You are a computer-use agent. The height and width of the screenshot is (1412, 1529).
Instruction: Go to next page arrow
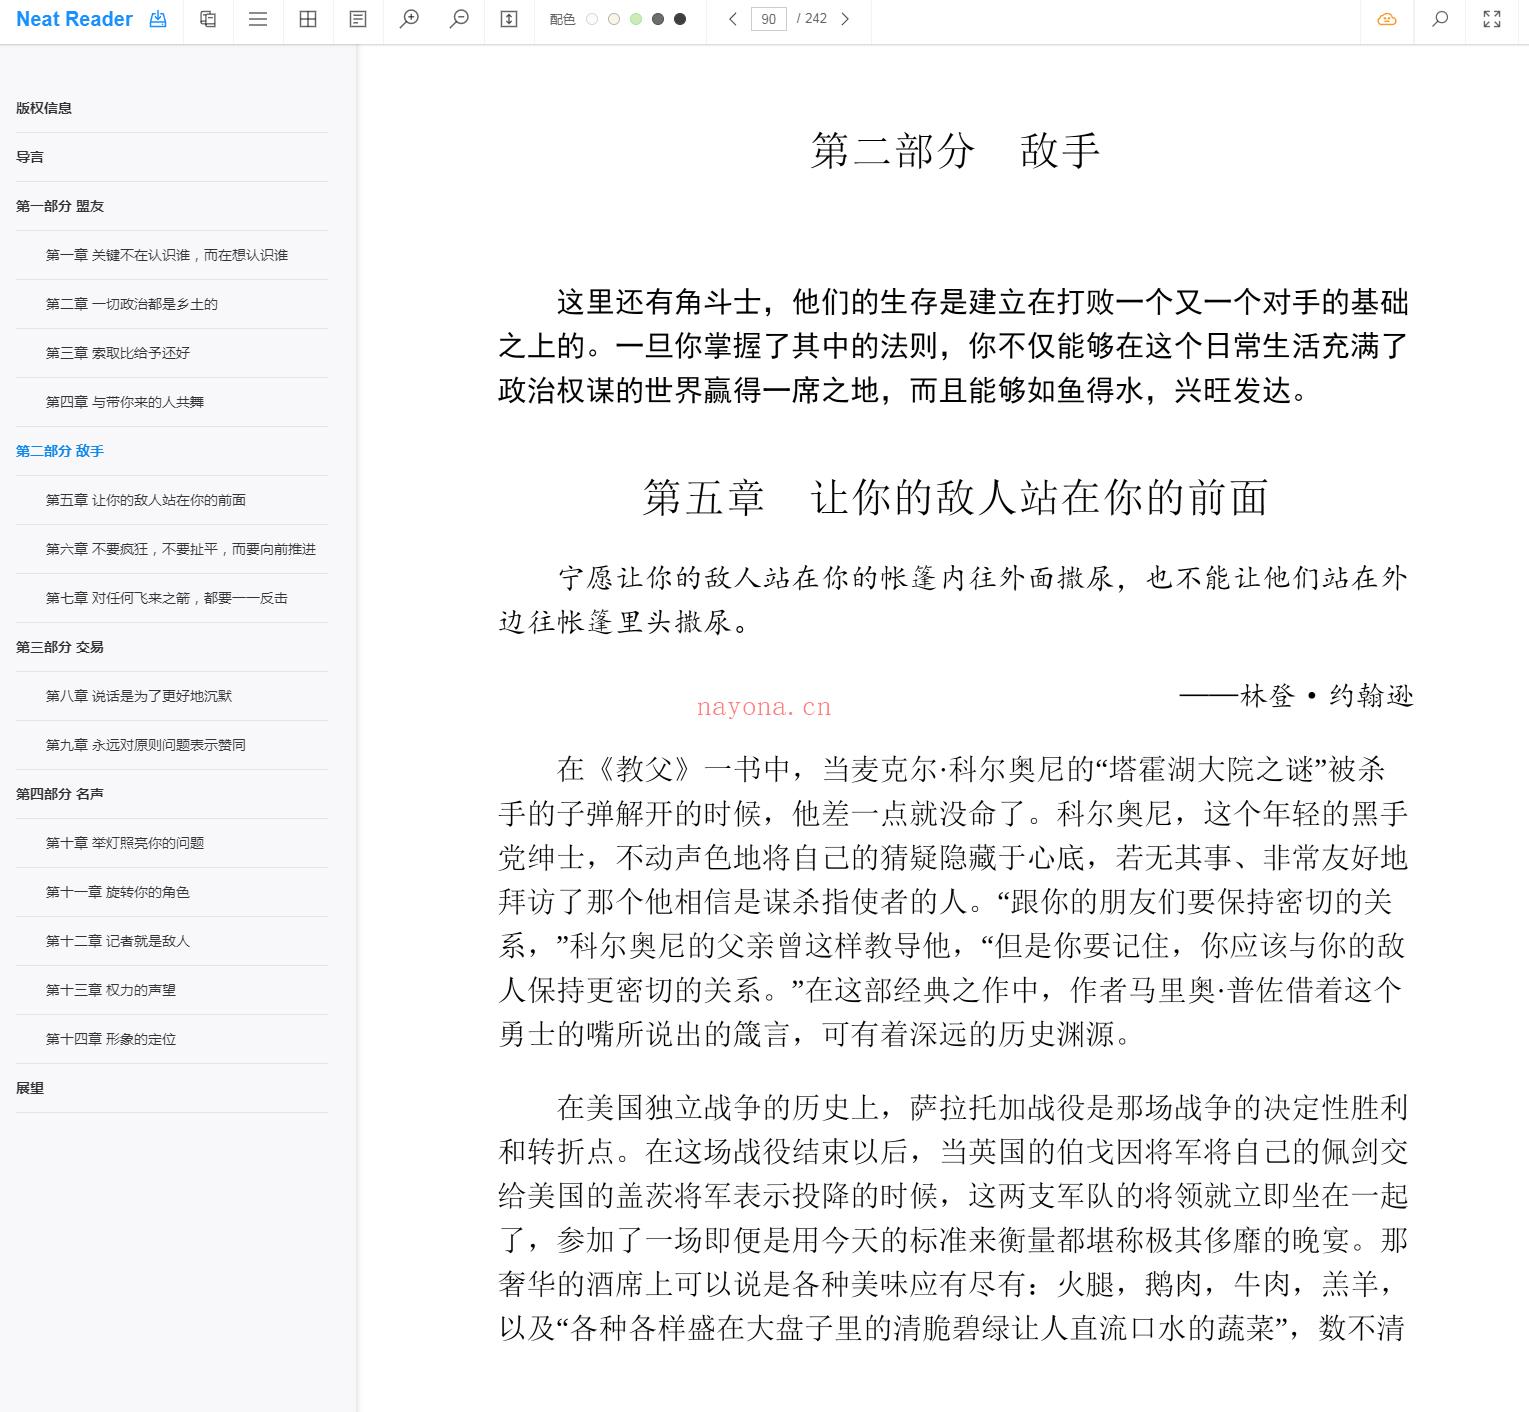tap(845, 19)
